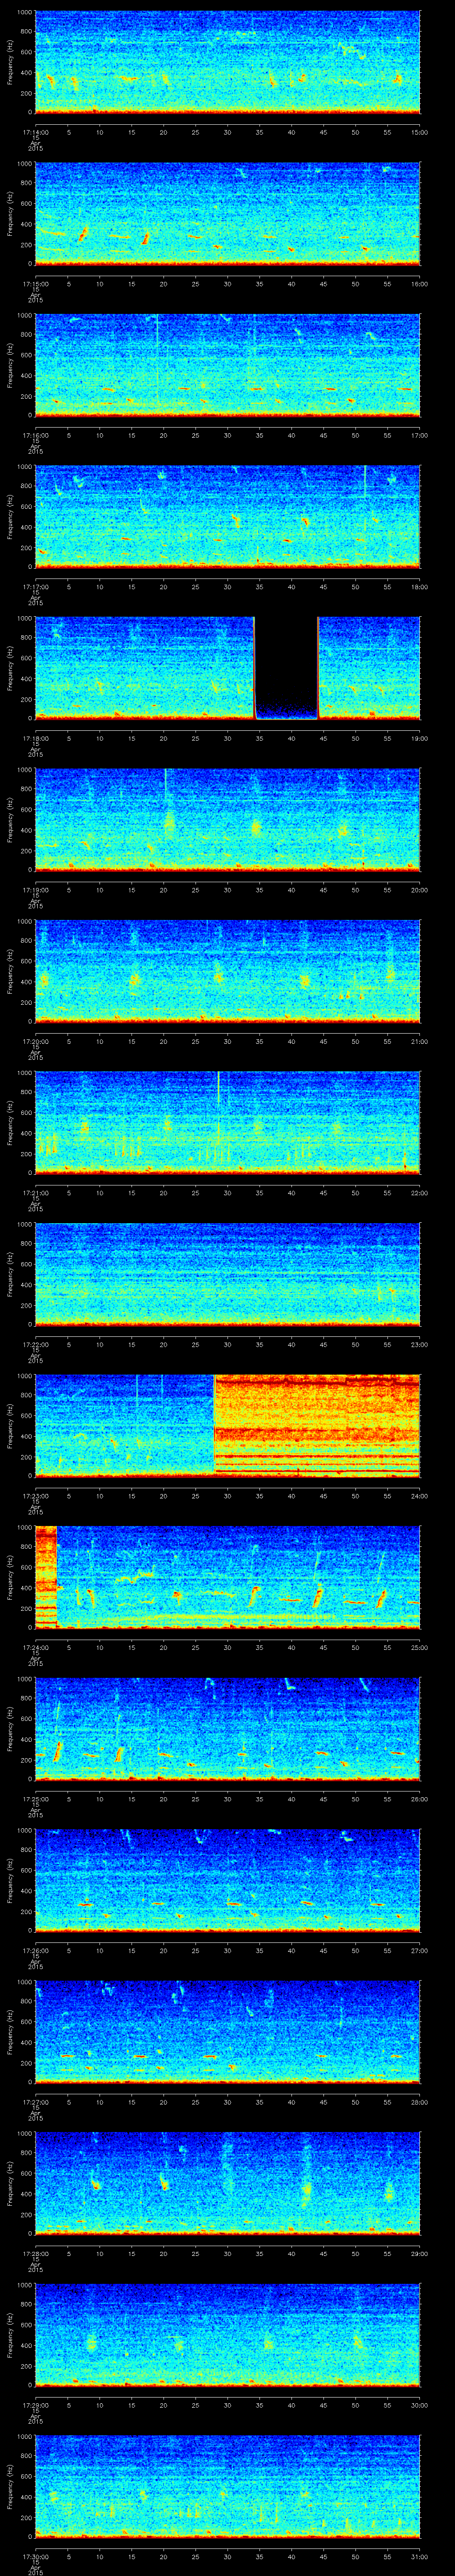Click the spectrogram panel starting at 17:14:00
The width and height of the screenshot is (455, 2576).
227,62
